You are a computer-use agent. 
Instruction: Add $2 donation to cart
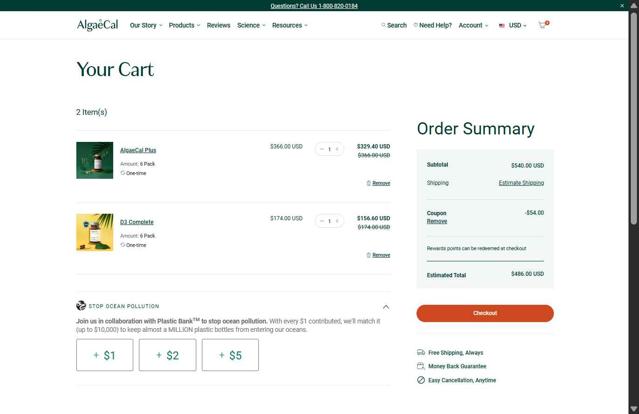(x=167, y=355)
